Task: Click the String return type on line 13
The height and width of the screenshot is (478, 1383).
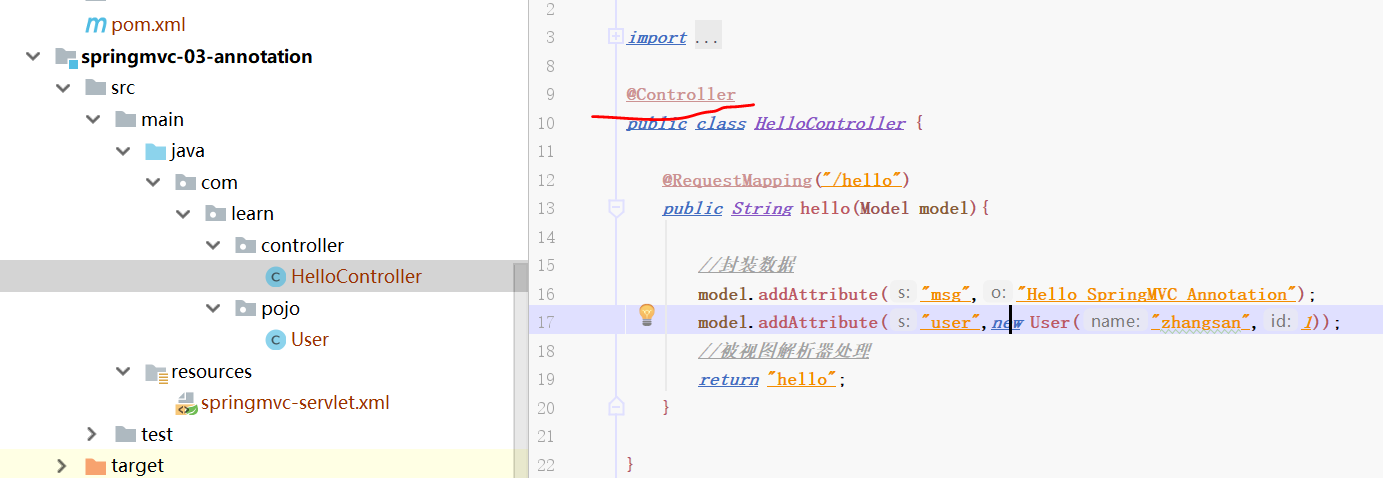Action: tap(762, 208)
